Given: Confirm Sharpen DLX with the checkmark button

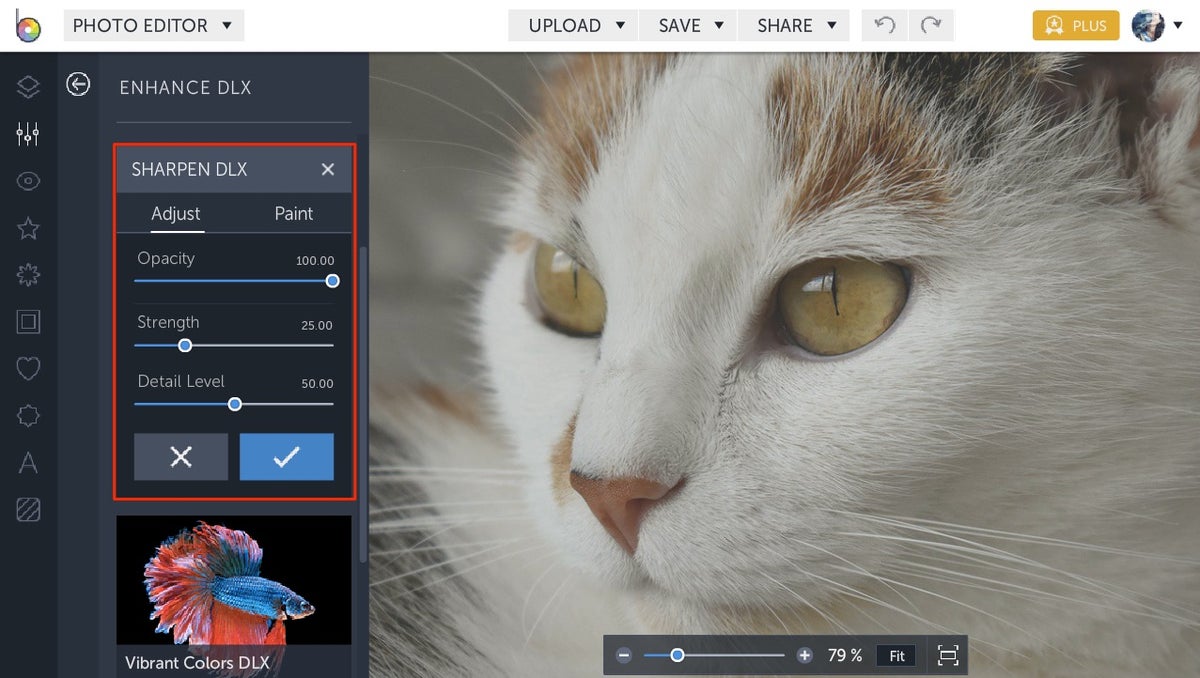Looking at the screenshot, I should (x=287, y=457).
